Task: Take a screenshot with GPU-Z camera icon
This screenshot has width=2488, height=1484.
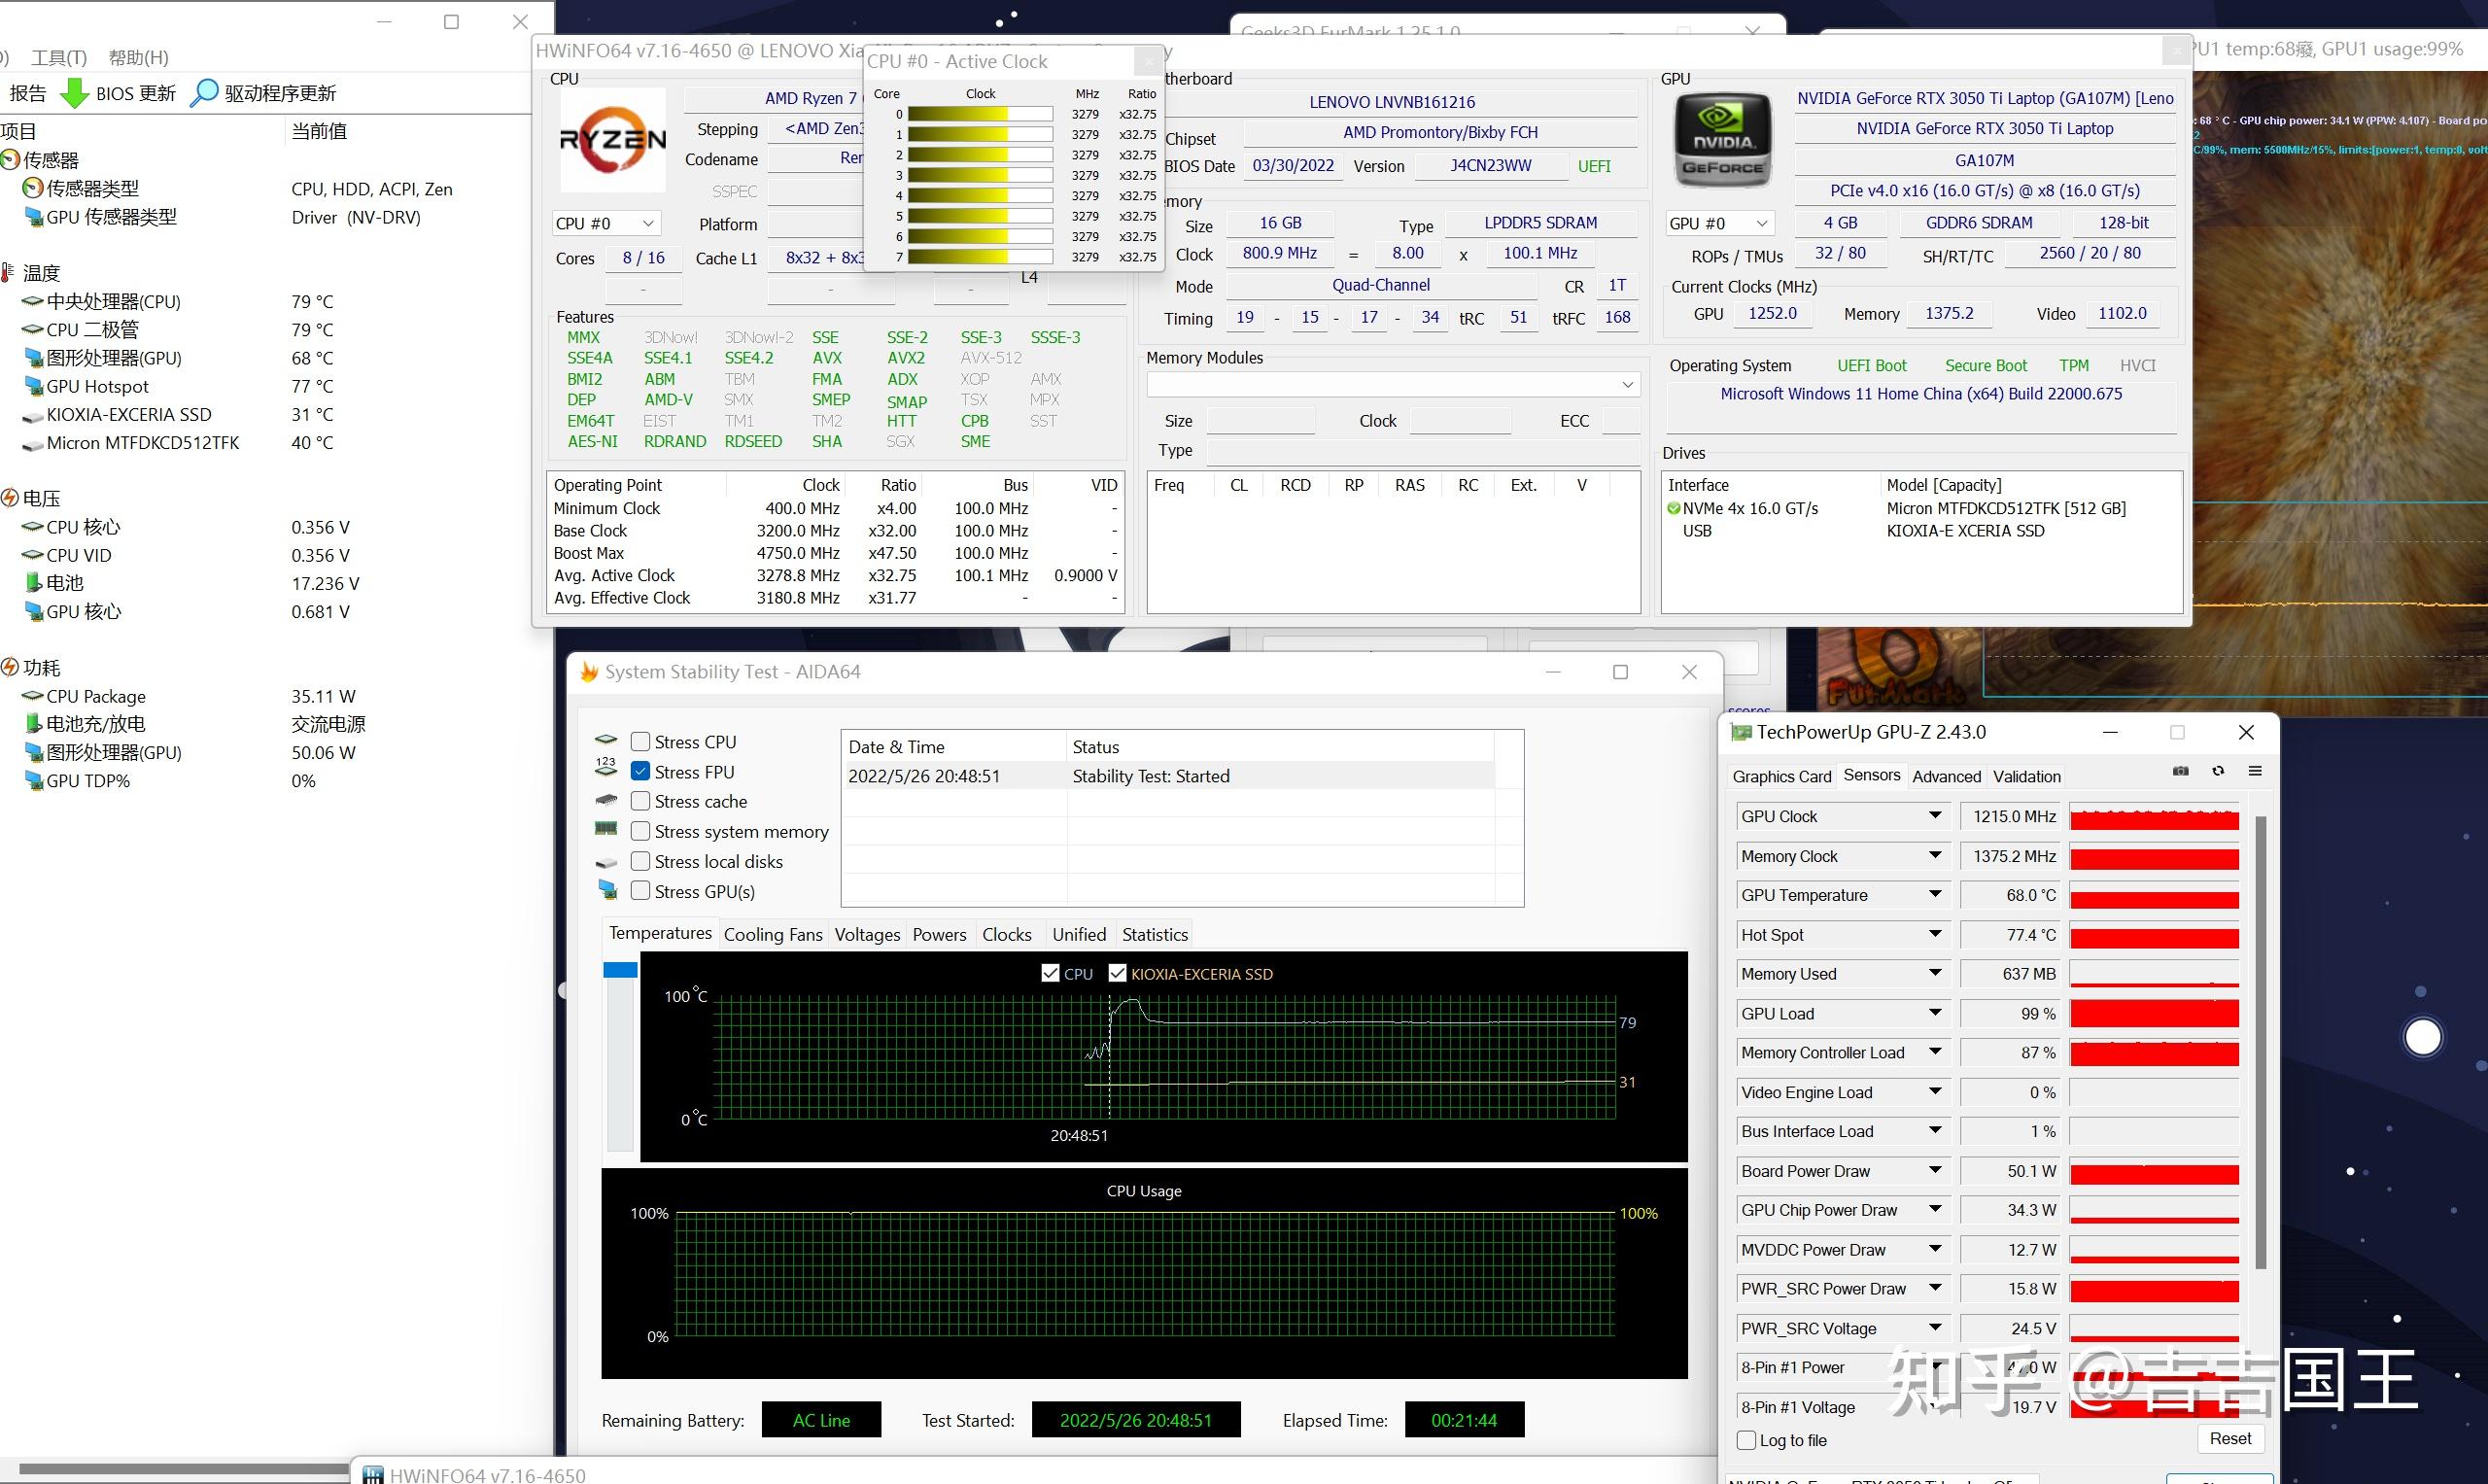Action: [x=2181, y=771]
